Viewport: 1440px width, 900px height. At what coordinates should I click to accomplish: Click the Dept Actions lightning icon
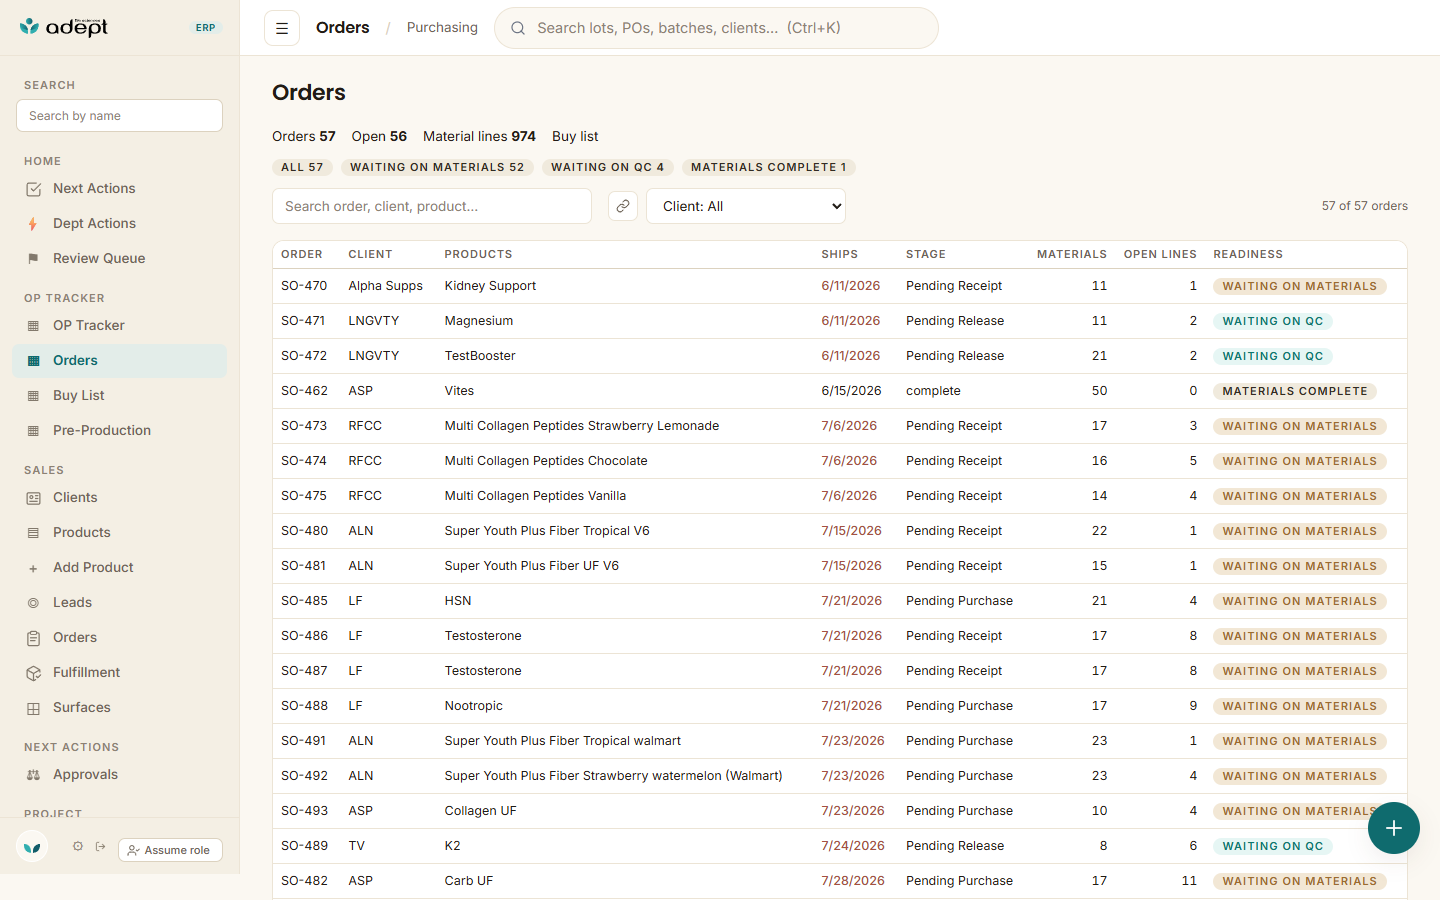33,224
